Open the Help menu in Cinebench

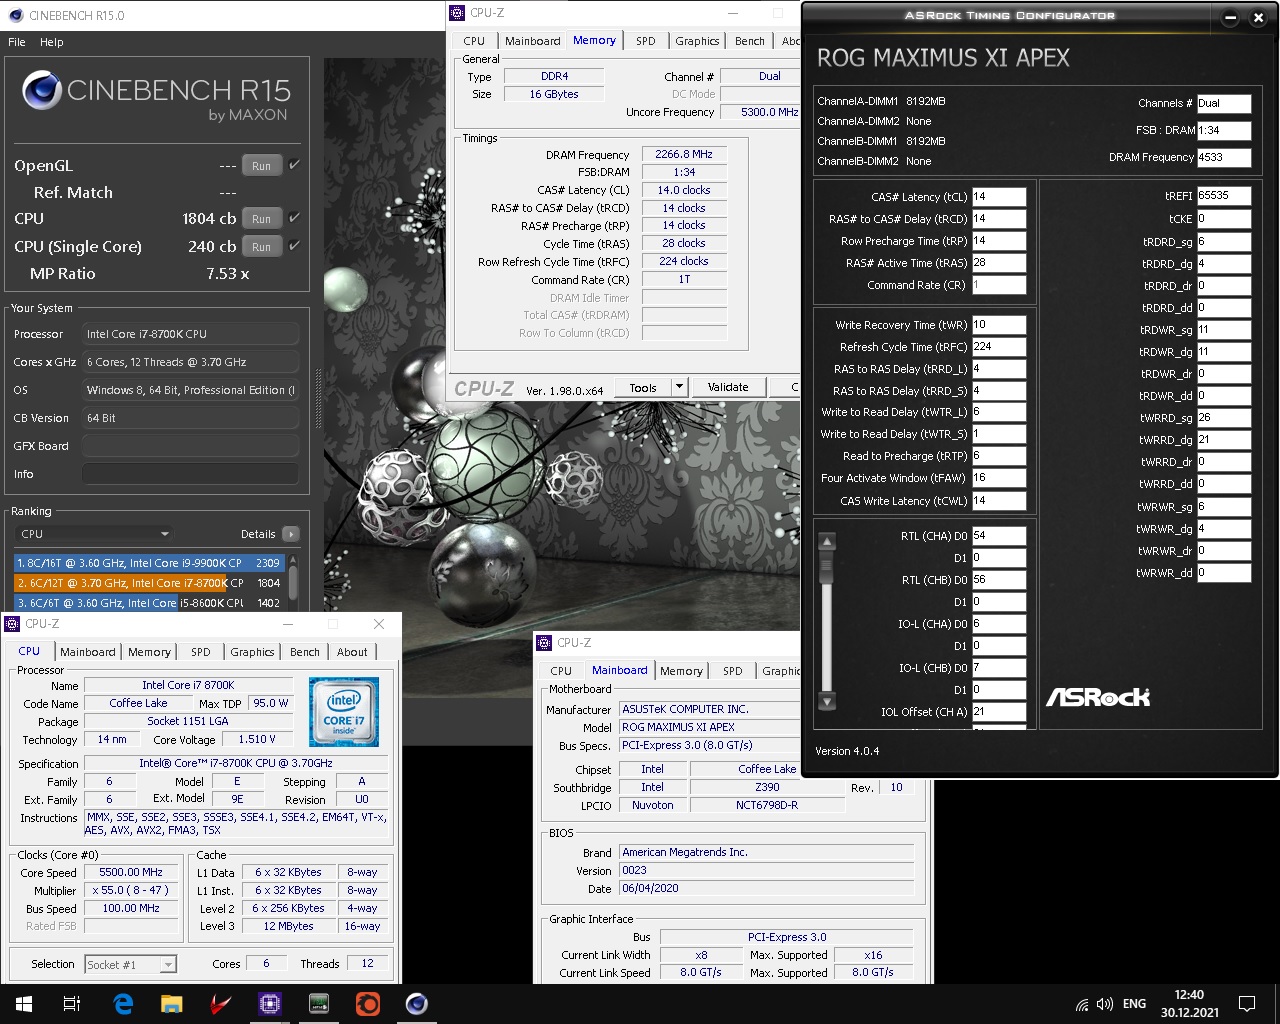52,42
